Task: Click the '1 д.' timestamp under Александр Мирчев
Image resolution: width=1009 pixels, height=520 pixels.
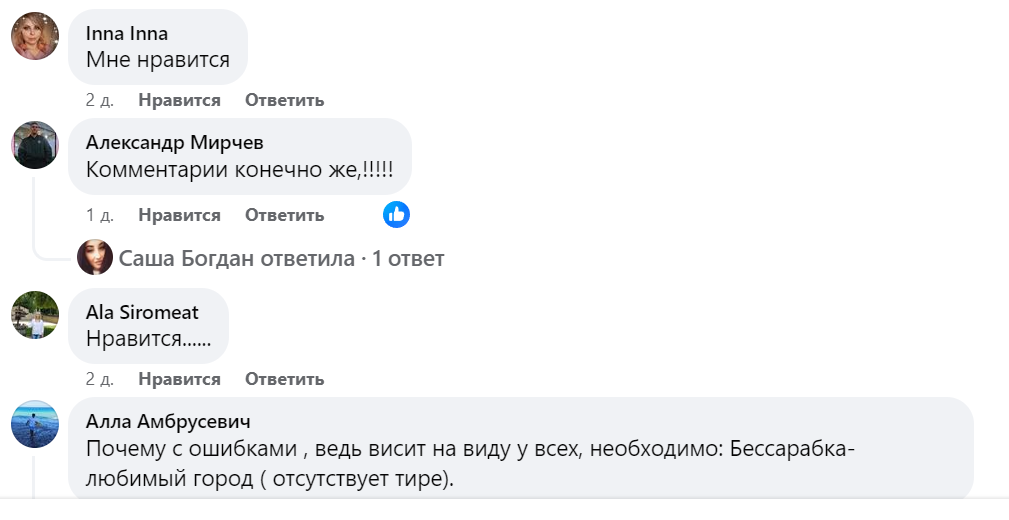Action: coord(100,215)
